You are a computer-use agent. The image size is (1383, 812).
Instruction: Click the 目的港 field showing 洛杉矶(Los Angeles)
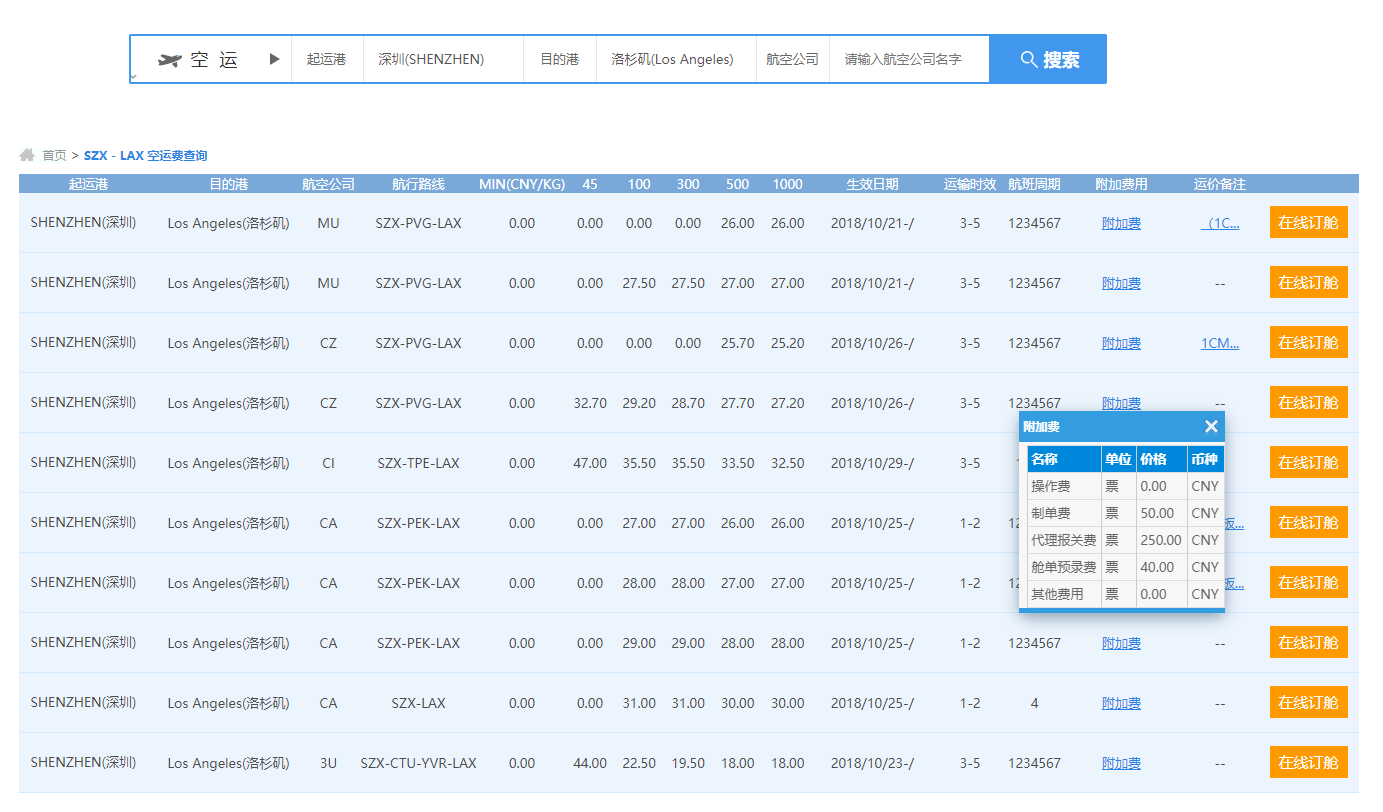click(676, 59)
